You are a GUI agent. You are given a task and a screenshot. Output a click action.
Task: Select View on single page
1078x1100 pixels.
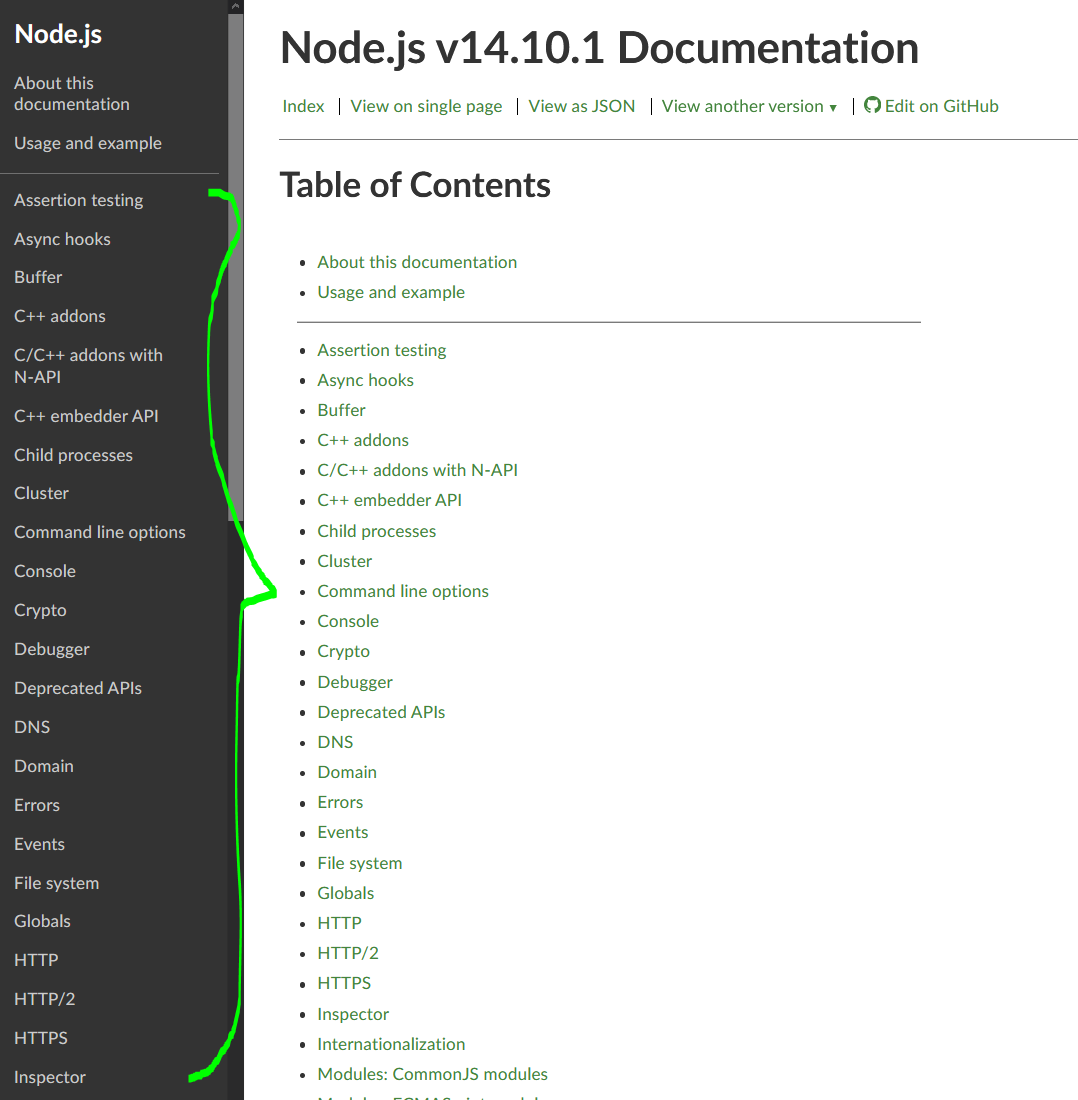tap(426, 106)
